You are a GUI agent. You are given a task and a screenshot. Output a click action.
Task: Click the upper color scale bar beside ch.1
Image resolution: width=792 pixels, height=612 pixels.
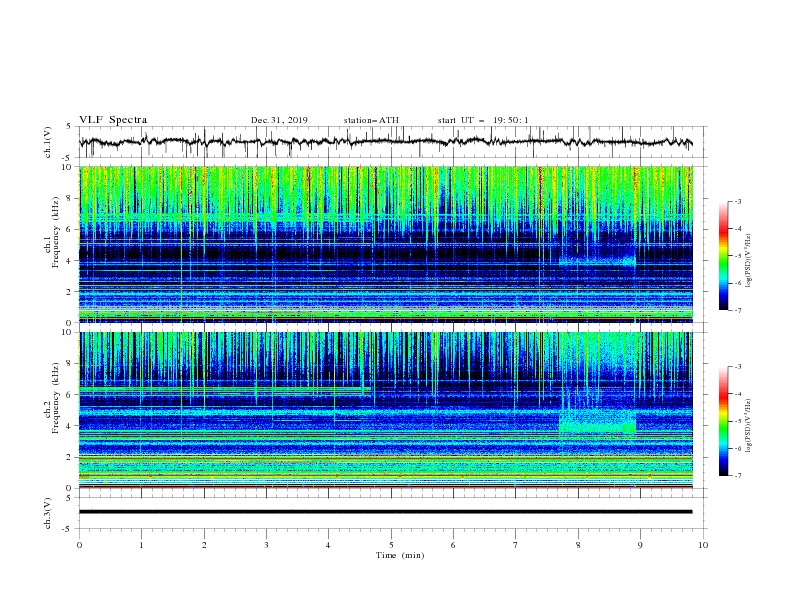(724, 256)
